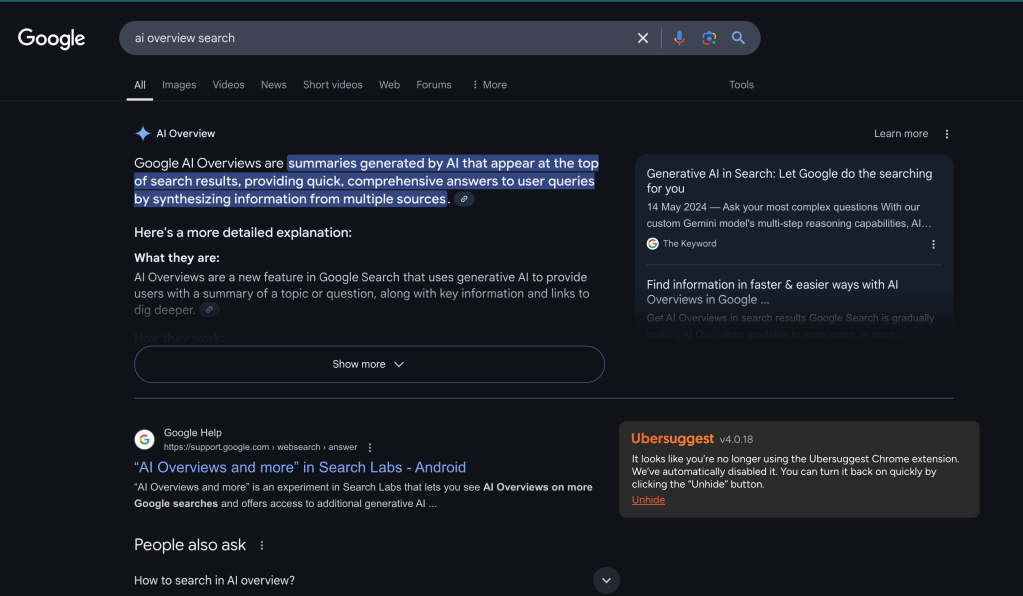Open options for The Keyword source card
The image size is (1023, 596).
click(x=934, y=244)
